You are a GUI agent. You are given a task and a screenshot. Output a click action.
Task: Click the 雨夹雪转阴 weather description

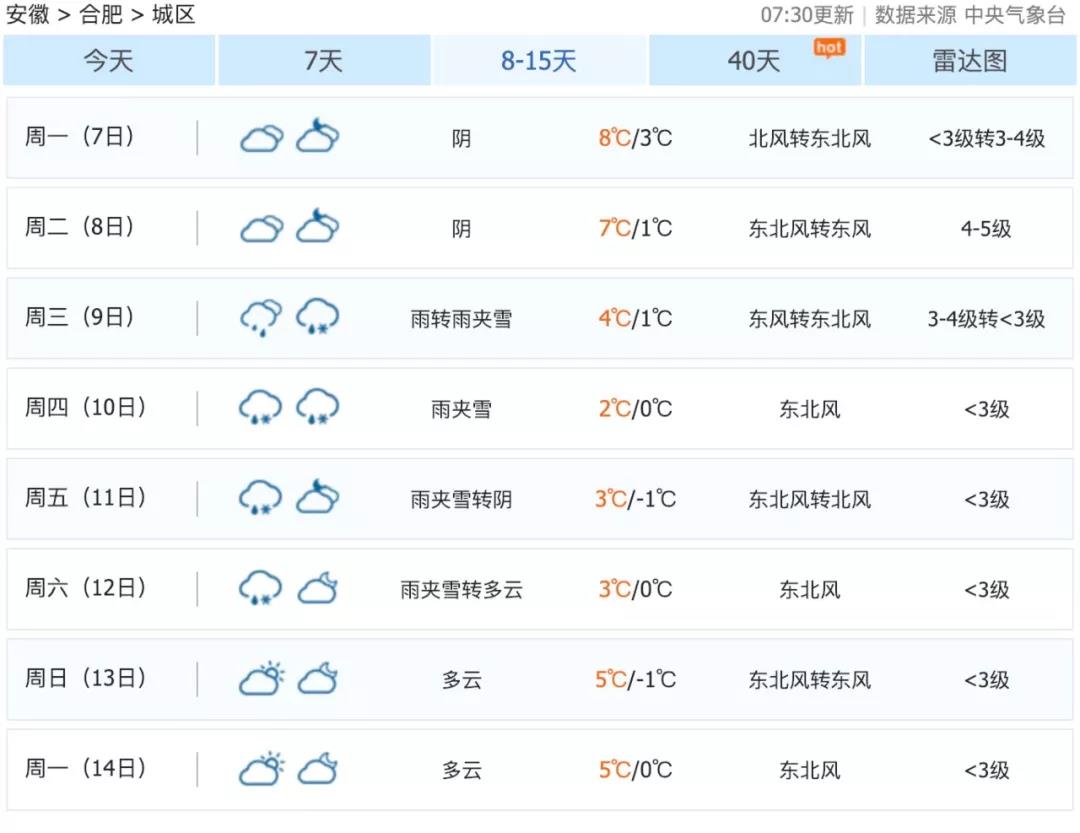(x=461, y=500)
